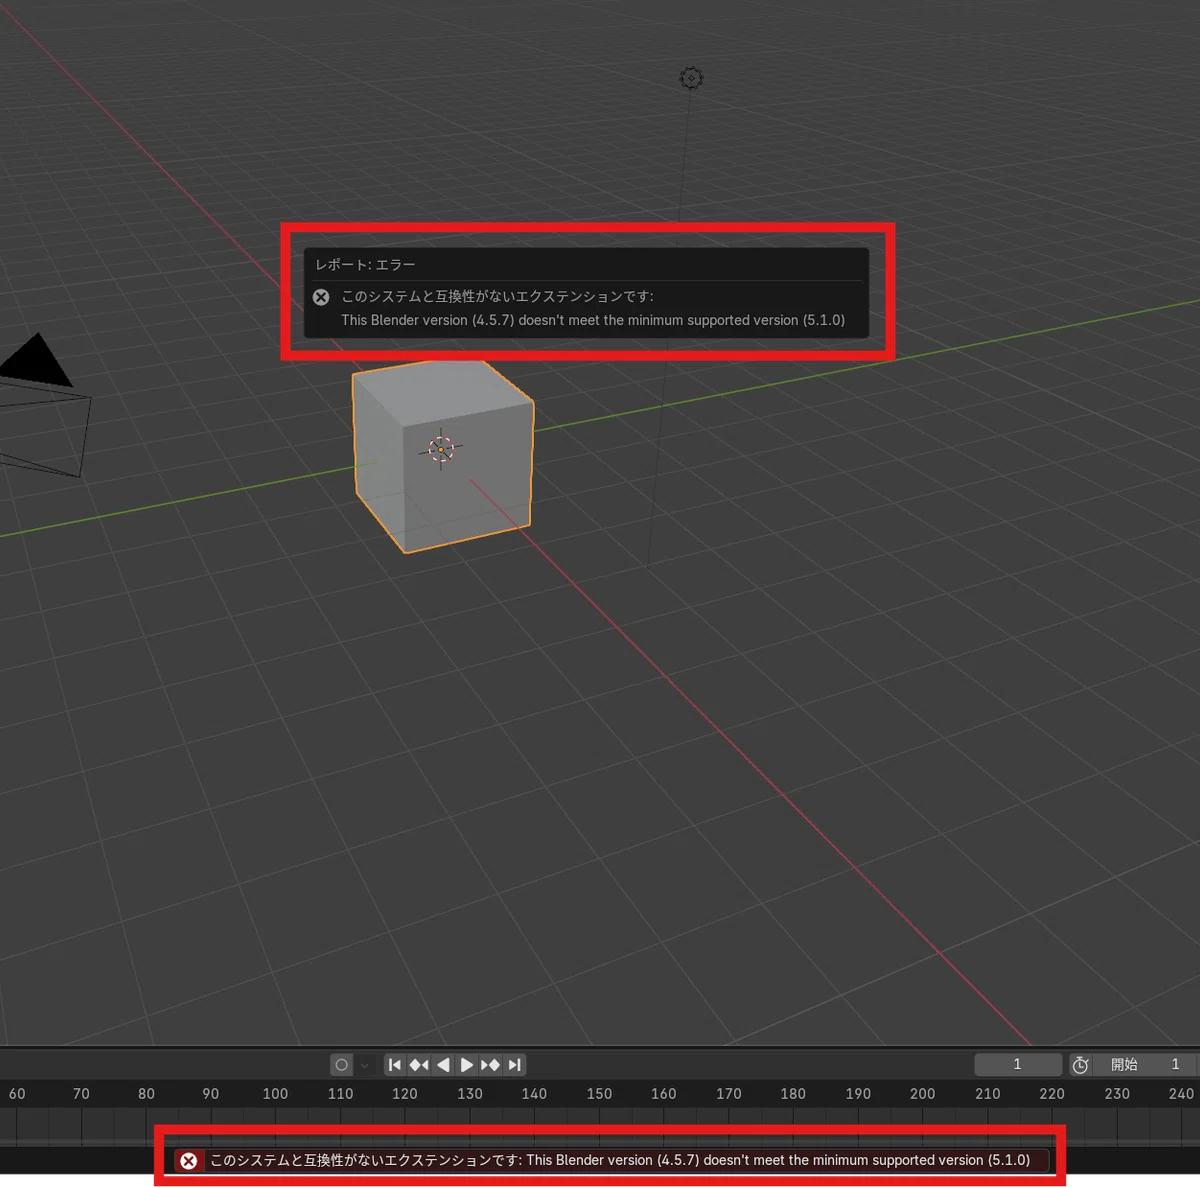Select the camera object in the viewport

(42, 405)
